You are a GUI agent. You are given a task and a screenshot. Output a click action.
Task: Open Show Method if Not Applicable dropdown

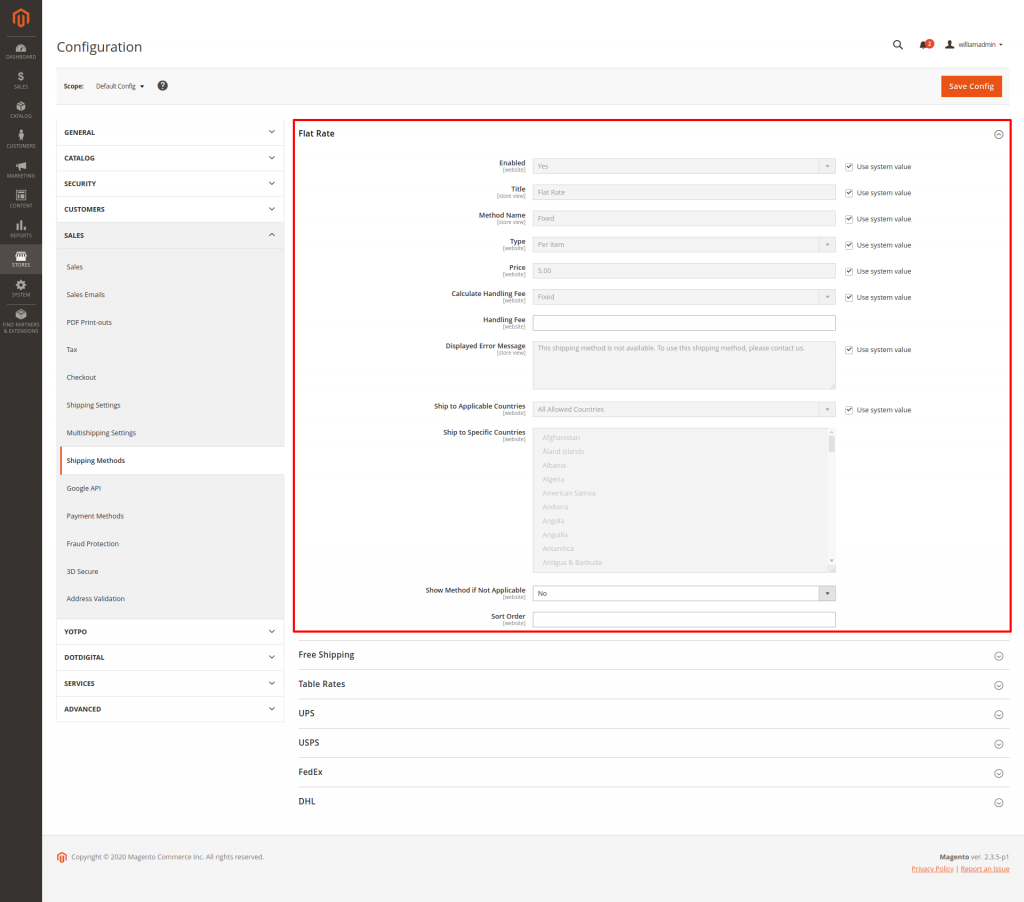pos(683,593)
